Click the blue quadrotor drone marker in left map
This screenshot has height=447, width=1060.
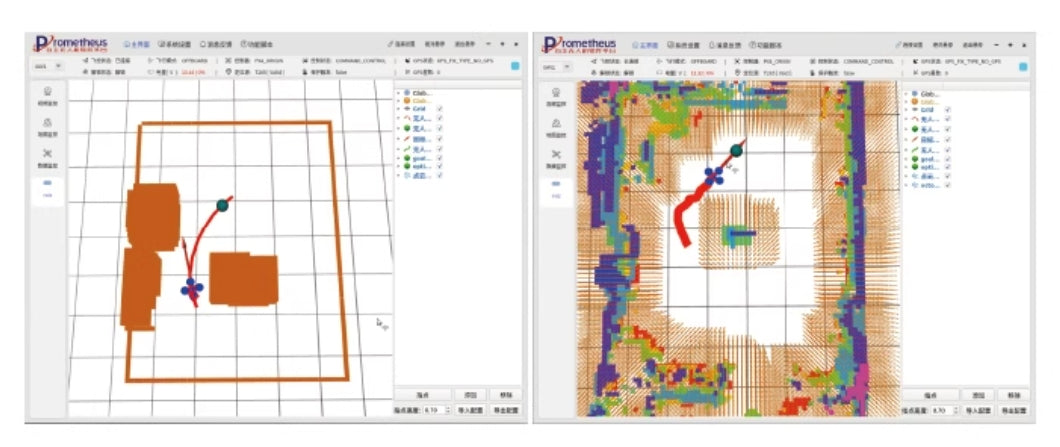point(191,289)
